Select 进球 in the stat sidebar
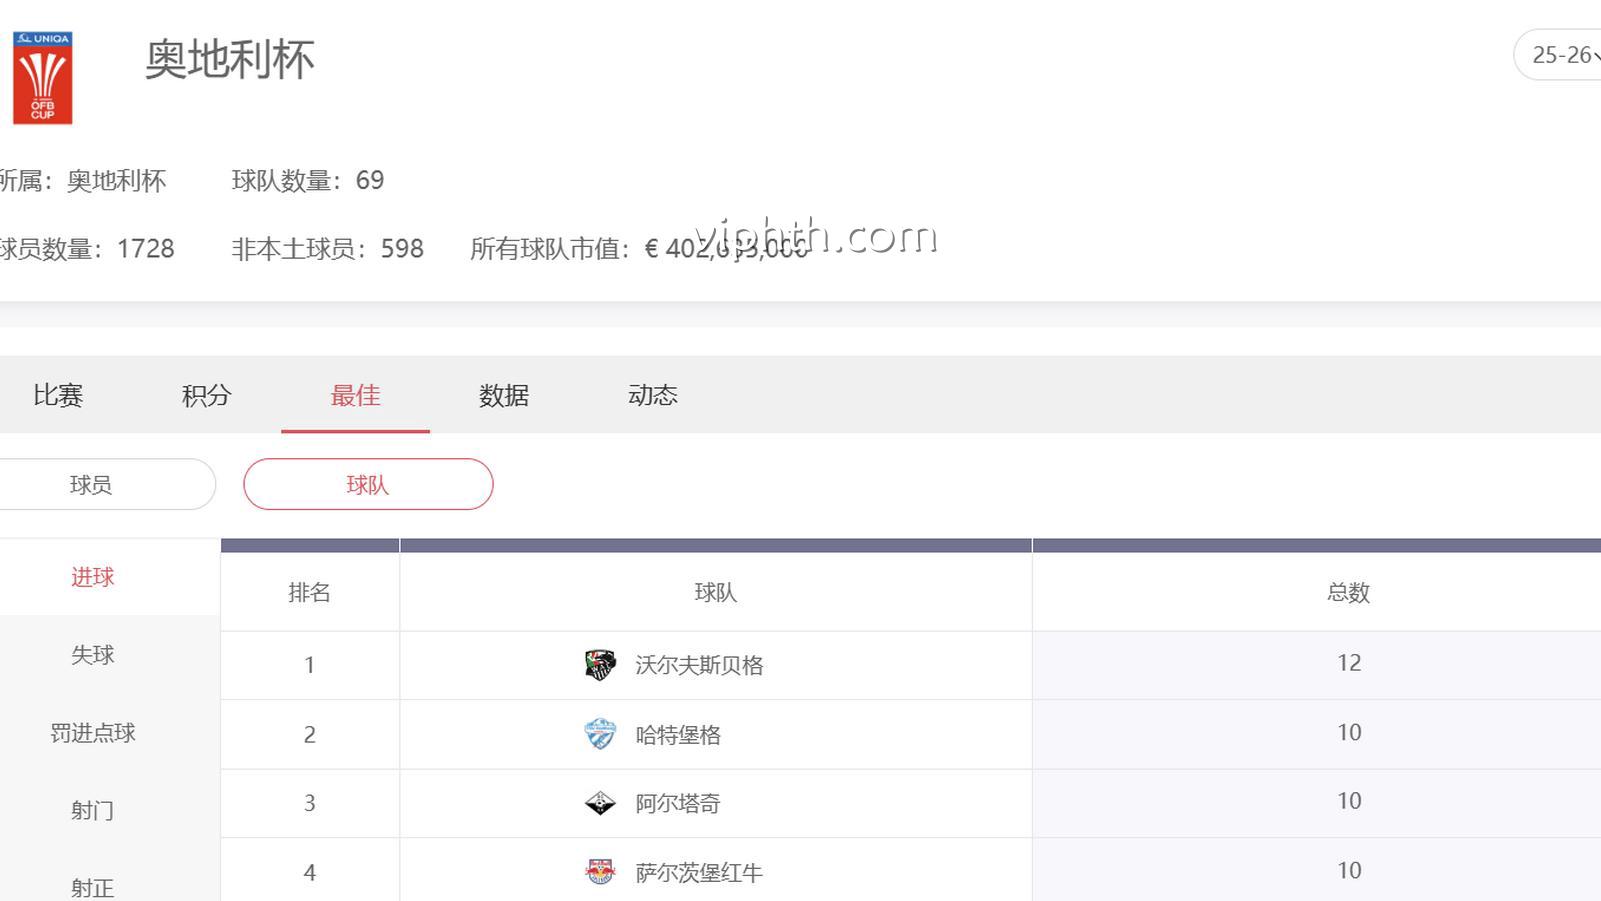1601x901 pixels. click(x=92, y=577)
